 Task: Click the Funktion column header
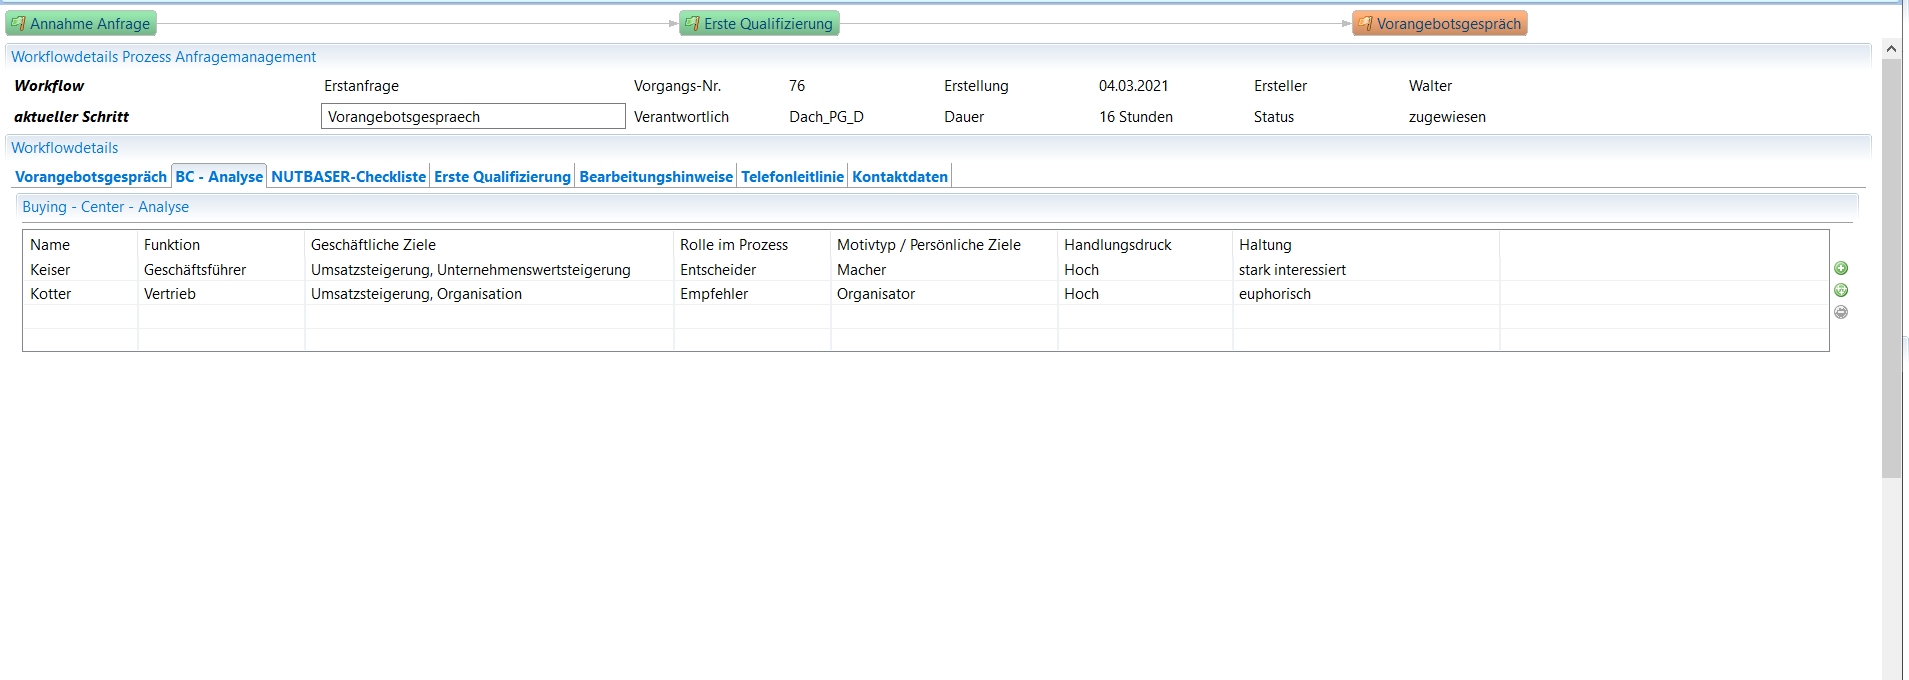coord(221,245)
